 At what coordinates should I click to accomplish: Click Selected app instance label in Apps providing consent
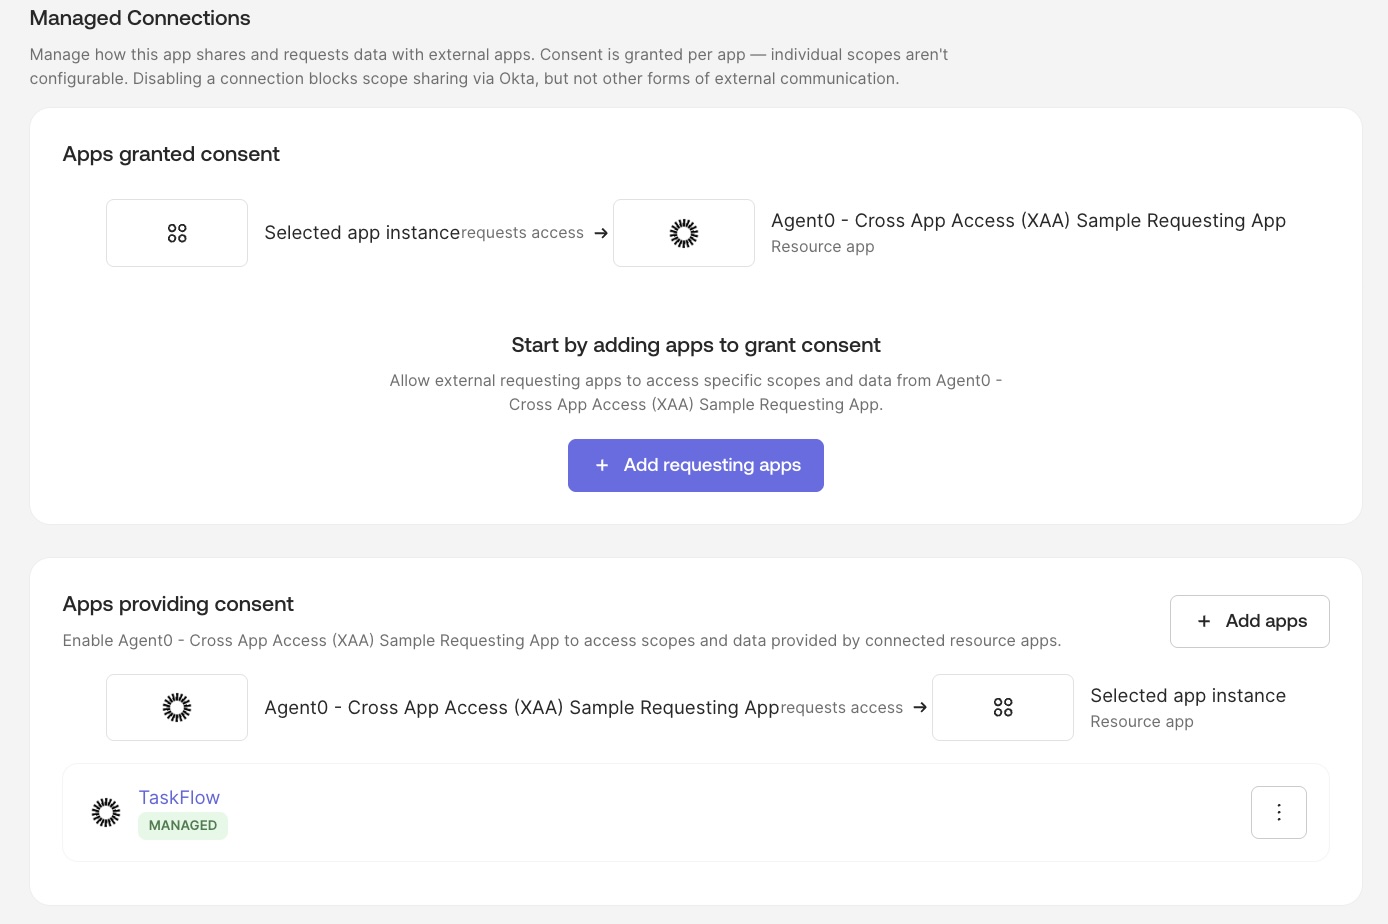click(x=1188, y=696)
